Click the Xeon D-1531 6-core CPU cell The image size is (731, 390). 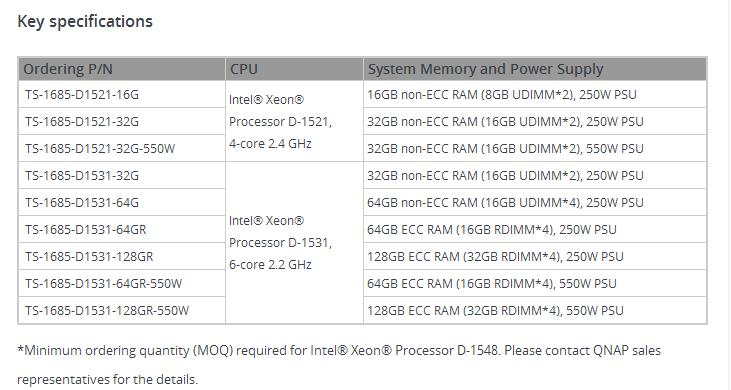[x=294, y=243]
